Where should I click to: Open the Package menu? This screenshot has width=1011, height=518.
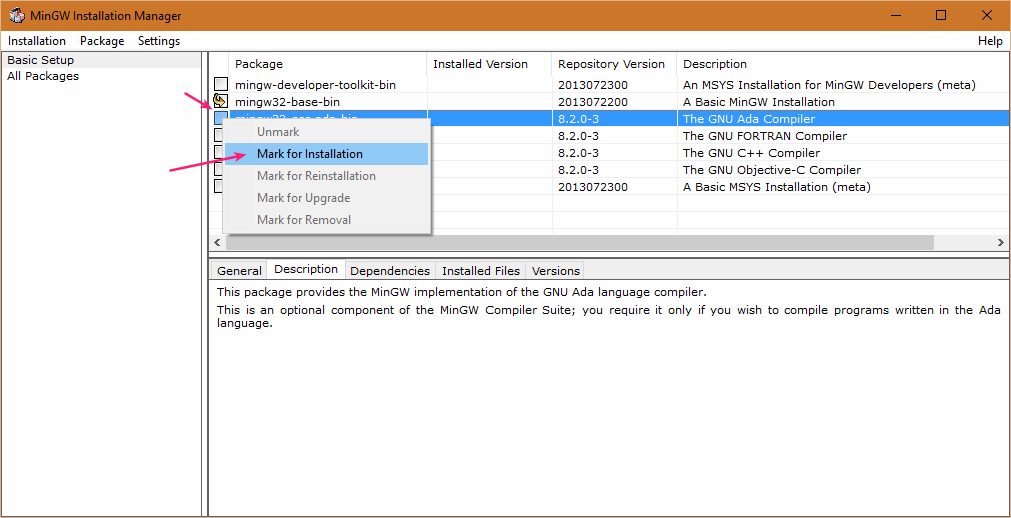tap(102, 41)
